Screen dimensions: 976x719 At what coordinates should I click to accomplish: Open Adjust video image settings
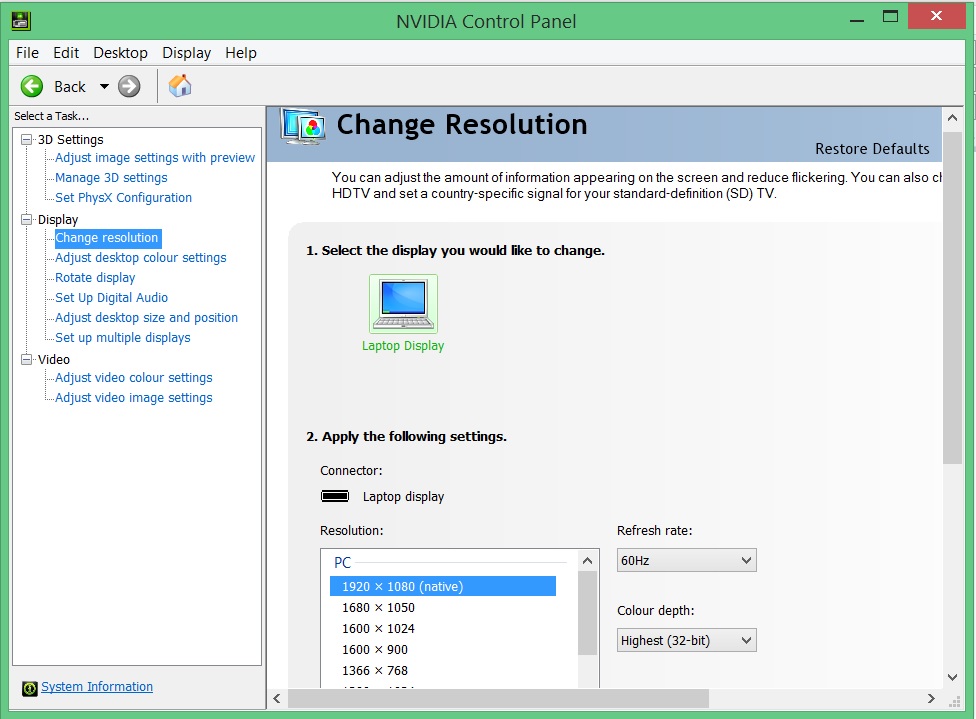click(x=134, y=397)
